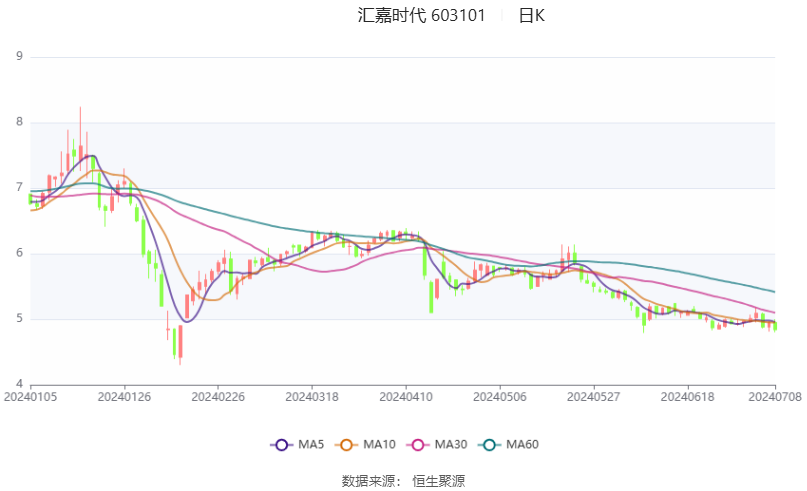Toggle the MA5 purple circle legend marker
The height and width of the screenshot is (491, 807).
pos(282,445)
